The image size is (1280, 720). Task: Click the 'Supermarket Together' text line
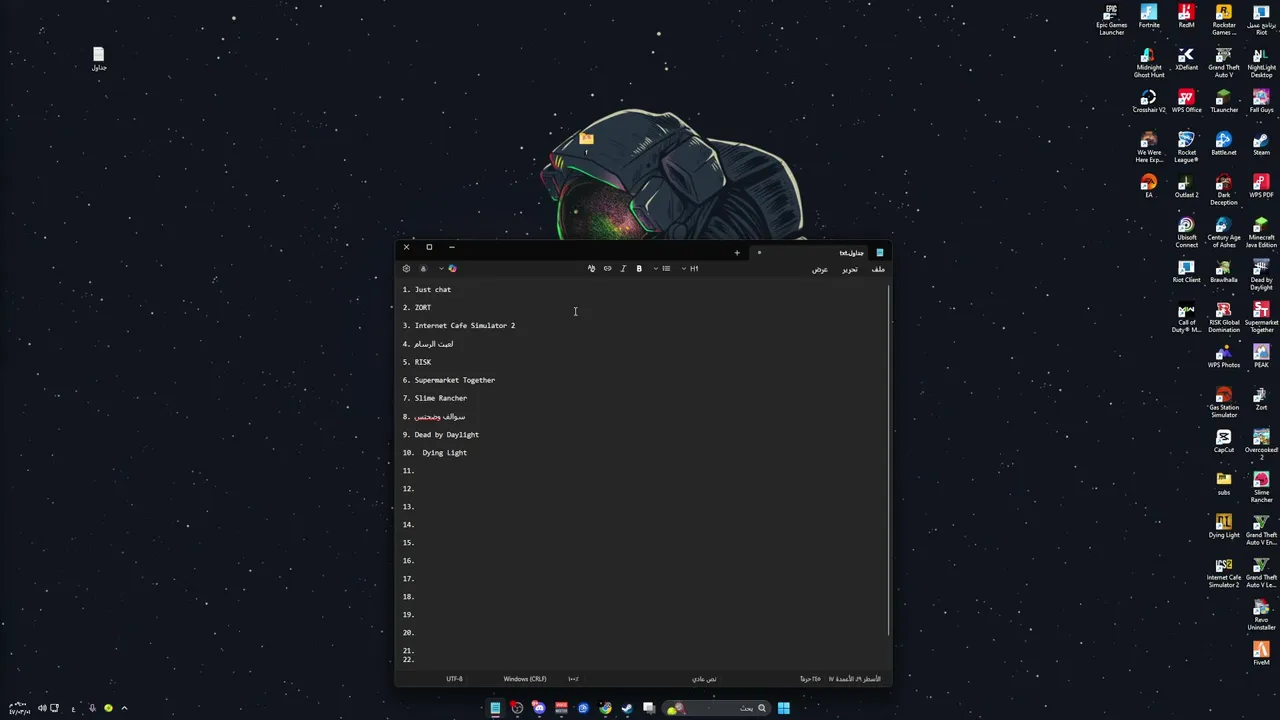pyautogui.click(x=455, y=380)
